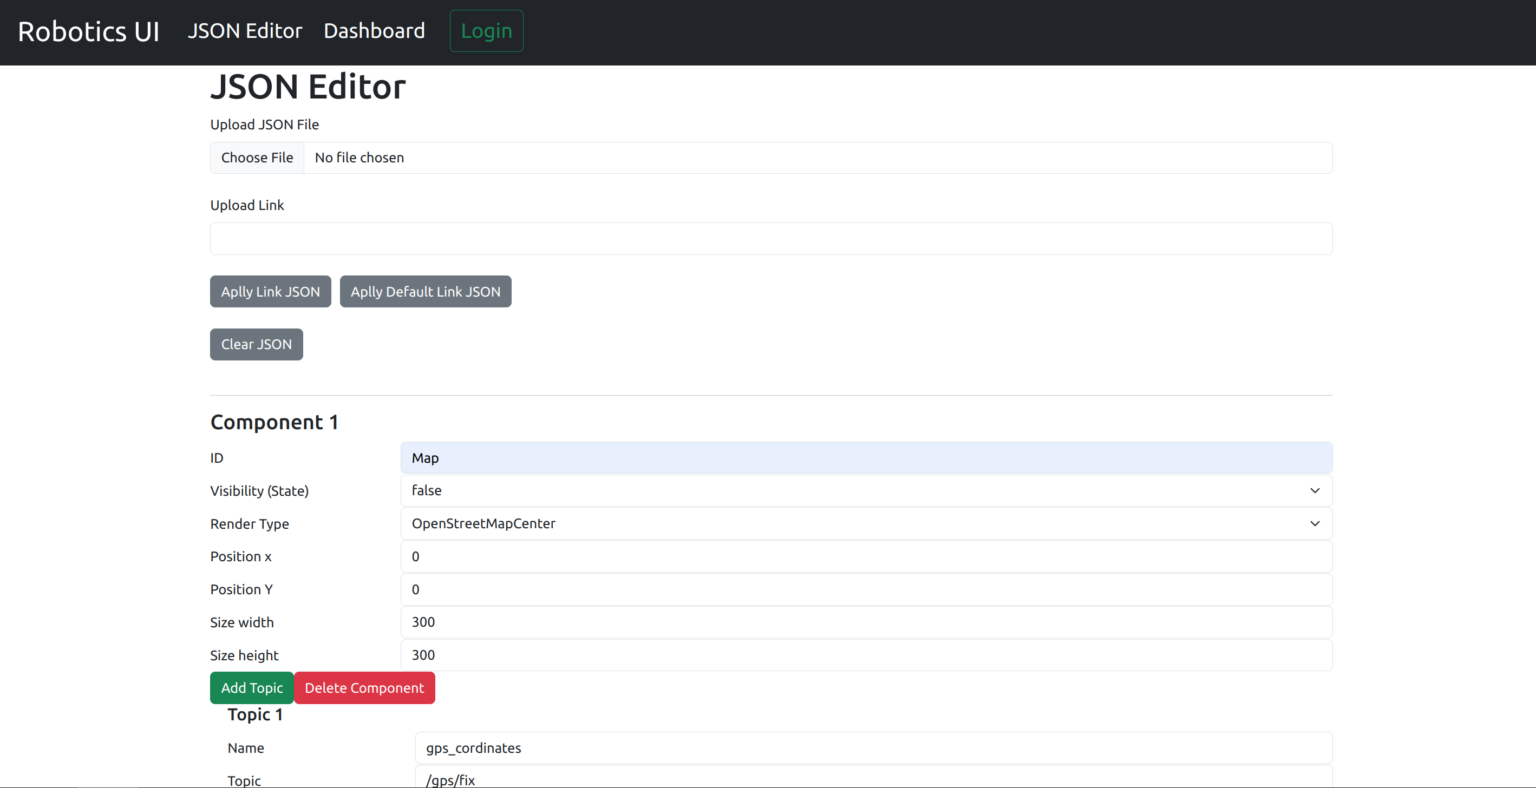Screen dimensions: 1536x788
Task: Open the Render Type dropdown
Action: [x=865, y=523]
